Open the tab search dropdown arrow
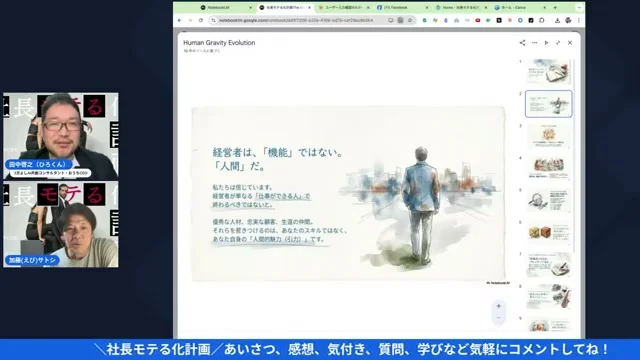640x360 pixels. pos(579,7)
